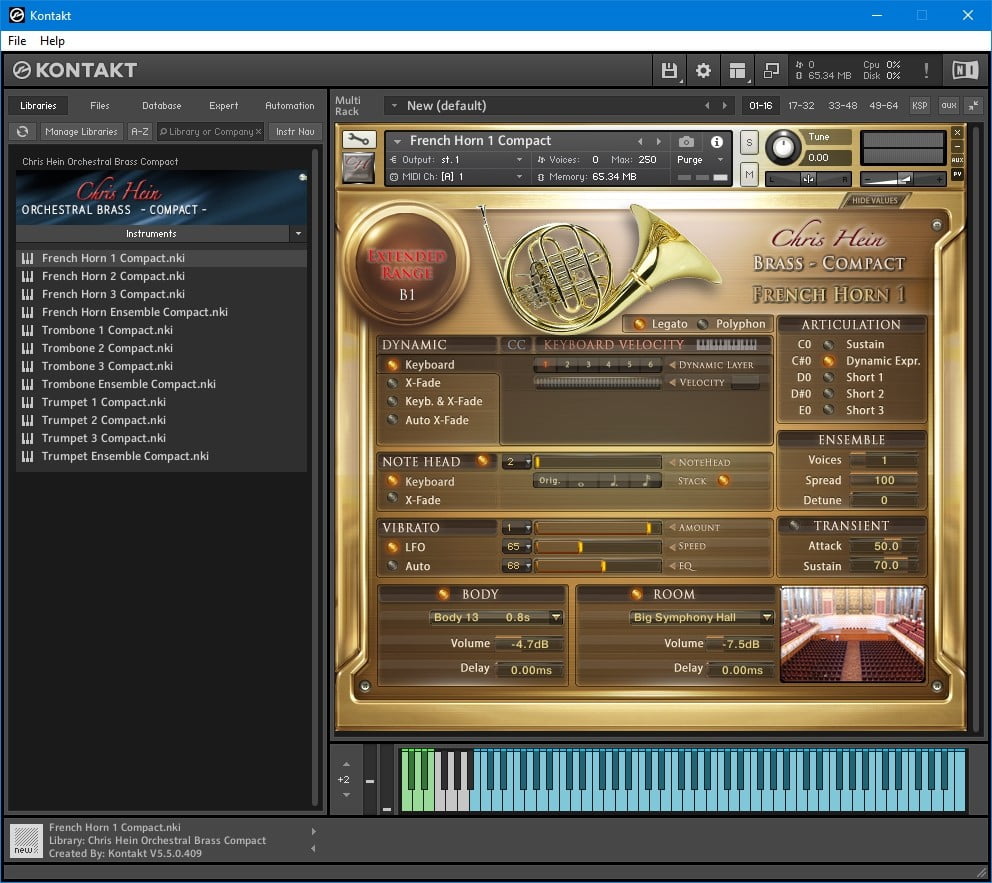This screenshot has width=992, height=883.
Task: Click the A-Z sort button
Action: click(139, 132)
